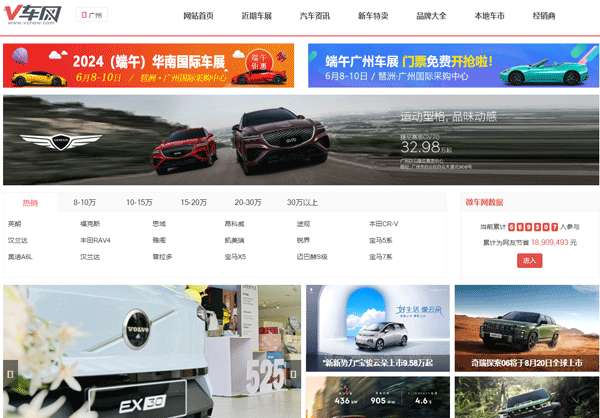Open the 2024 华南国际车展 red banner
The width and height of the screenshot is (600, 418).
pyautogui.click(x=148, y=65)
